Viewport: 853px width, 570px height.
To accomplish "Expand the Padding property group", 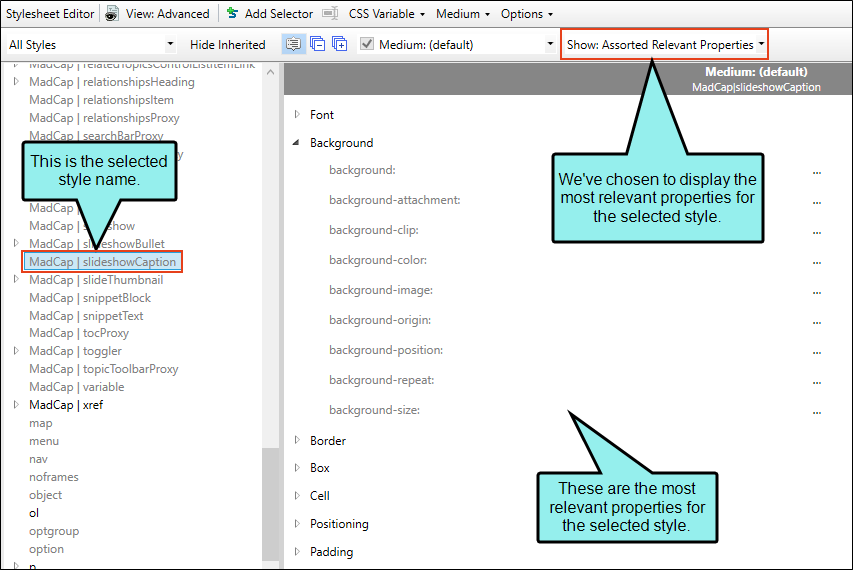I will [x=297, y=552].
